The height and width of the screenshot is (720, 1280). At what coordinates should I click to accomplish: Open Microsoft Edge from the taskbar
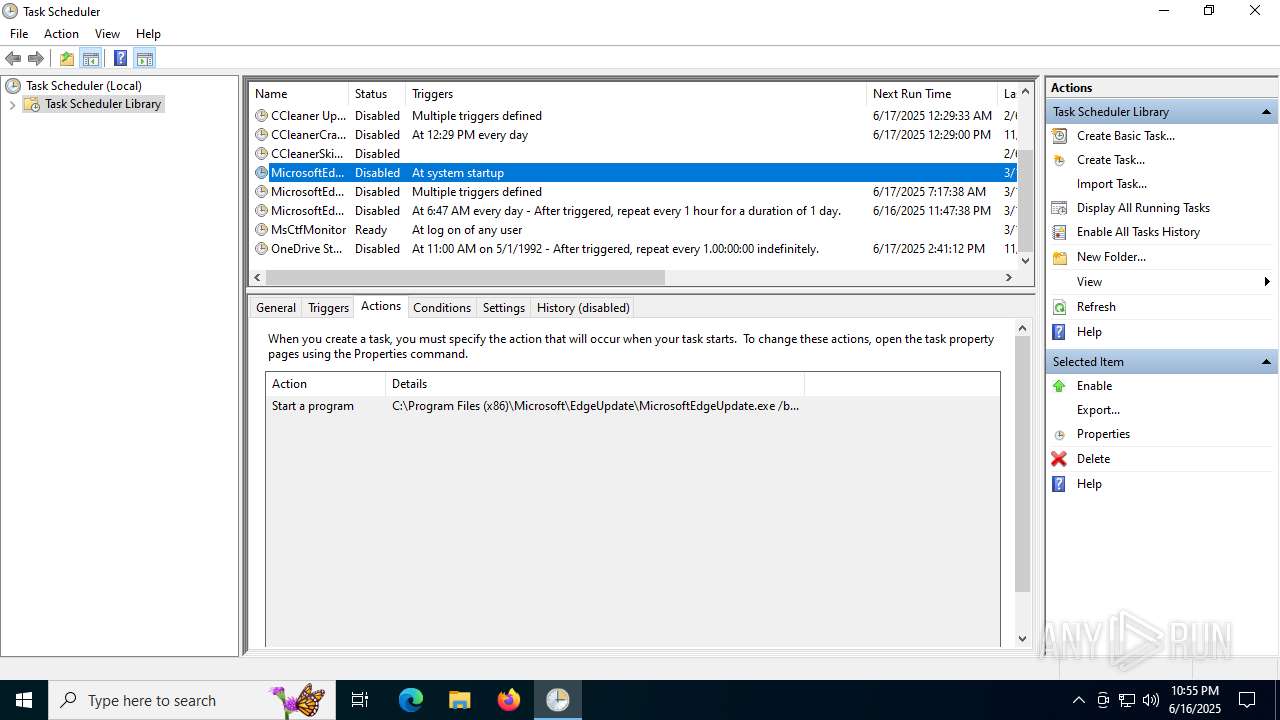coord(411,700)
